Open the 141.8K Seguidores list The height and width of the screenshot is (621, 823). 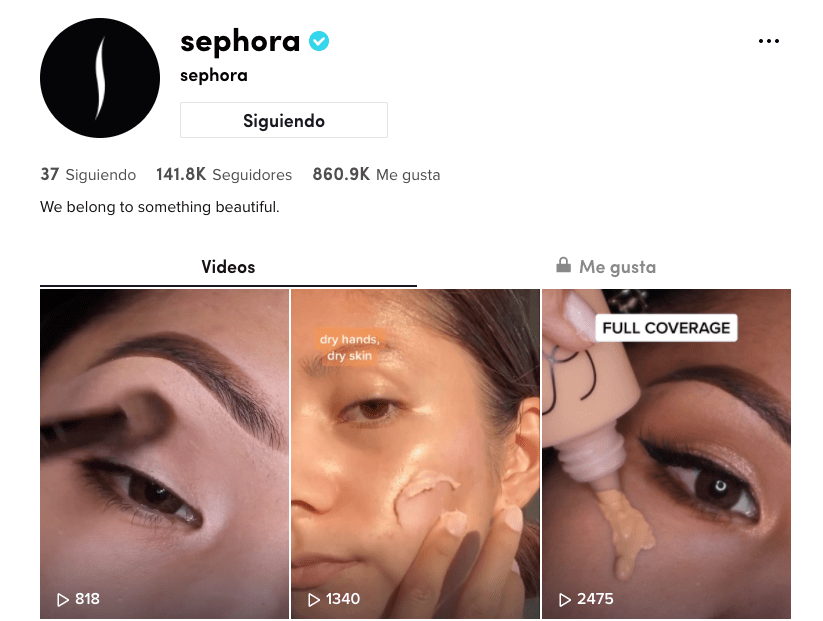click(x=224, y=174)
